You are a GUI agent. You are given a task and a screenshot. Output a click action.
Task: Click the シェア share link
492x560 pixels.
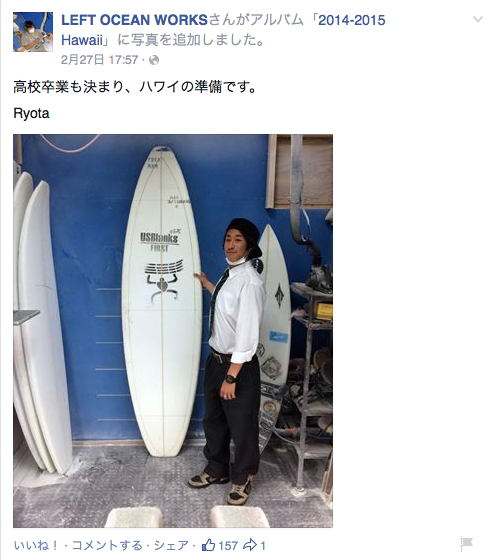171,545
